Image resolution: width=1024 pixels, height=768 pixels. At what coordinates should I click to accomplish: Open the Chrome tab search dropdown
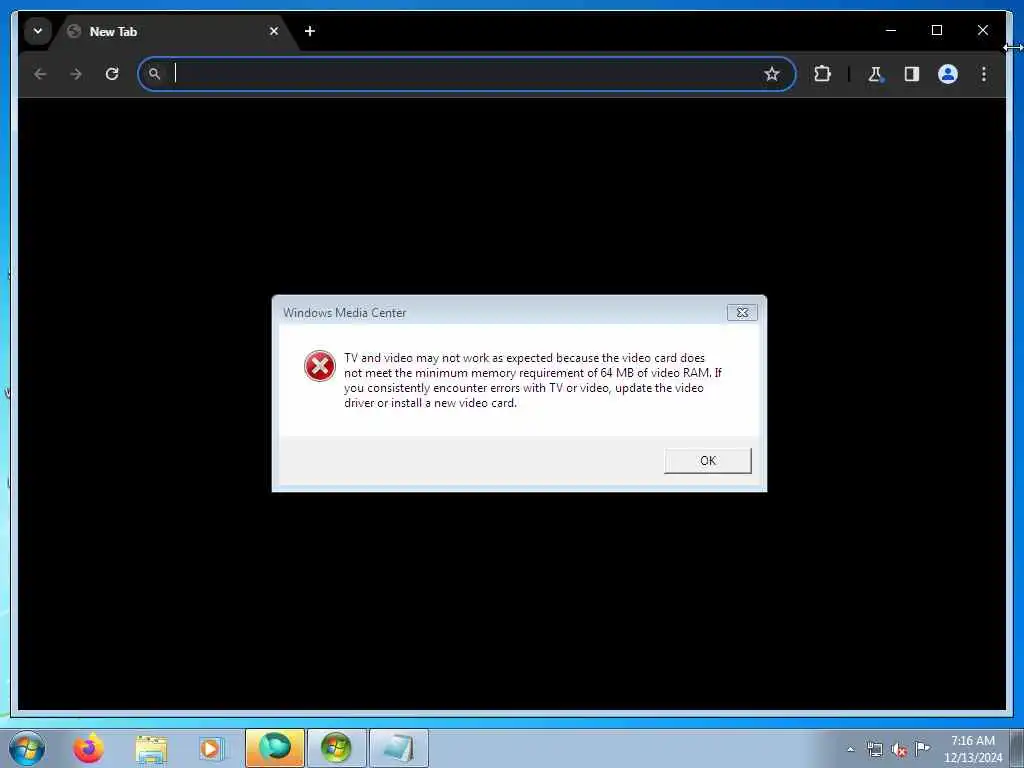[x=38, y=31]
